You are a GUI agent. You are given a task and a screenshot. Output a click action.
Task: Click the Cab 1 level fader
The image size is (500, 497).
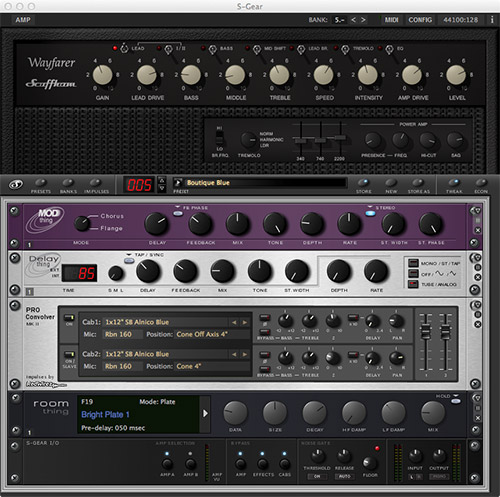pyautogui.click(x=426, y=332)
